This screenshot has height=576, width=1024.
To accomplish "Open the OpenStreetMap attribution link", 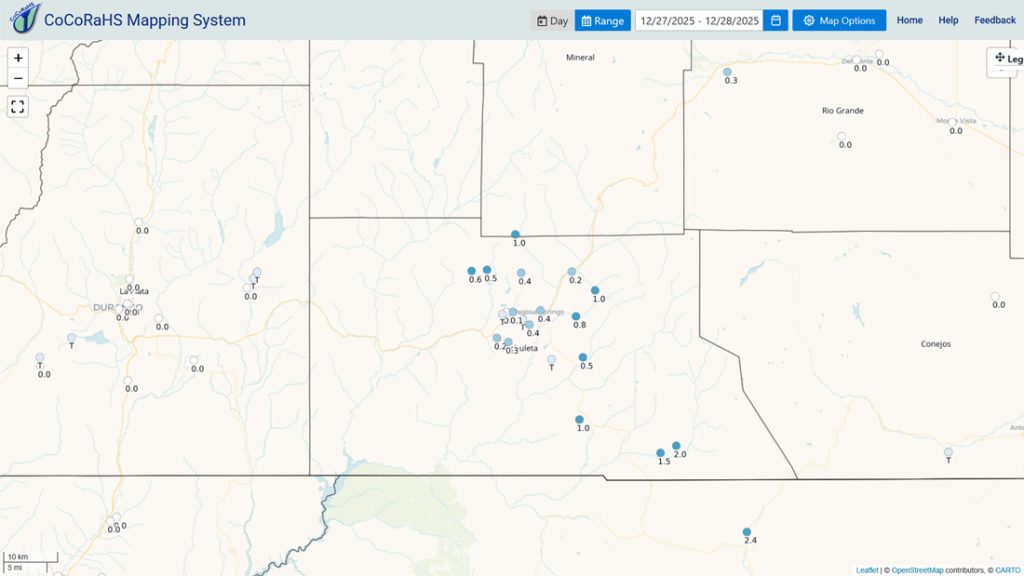I will pos(917,570).
